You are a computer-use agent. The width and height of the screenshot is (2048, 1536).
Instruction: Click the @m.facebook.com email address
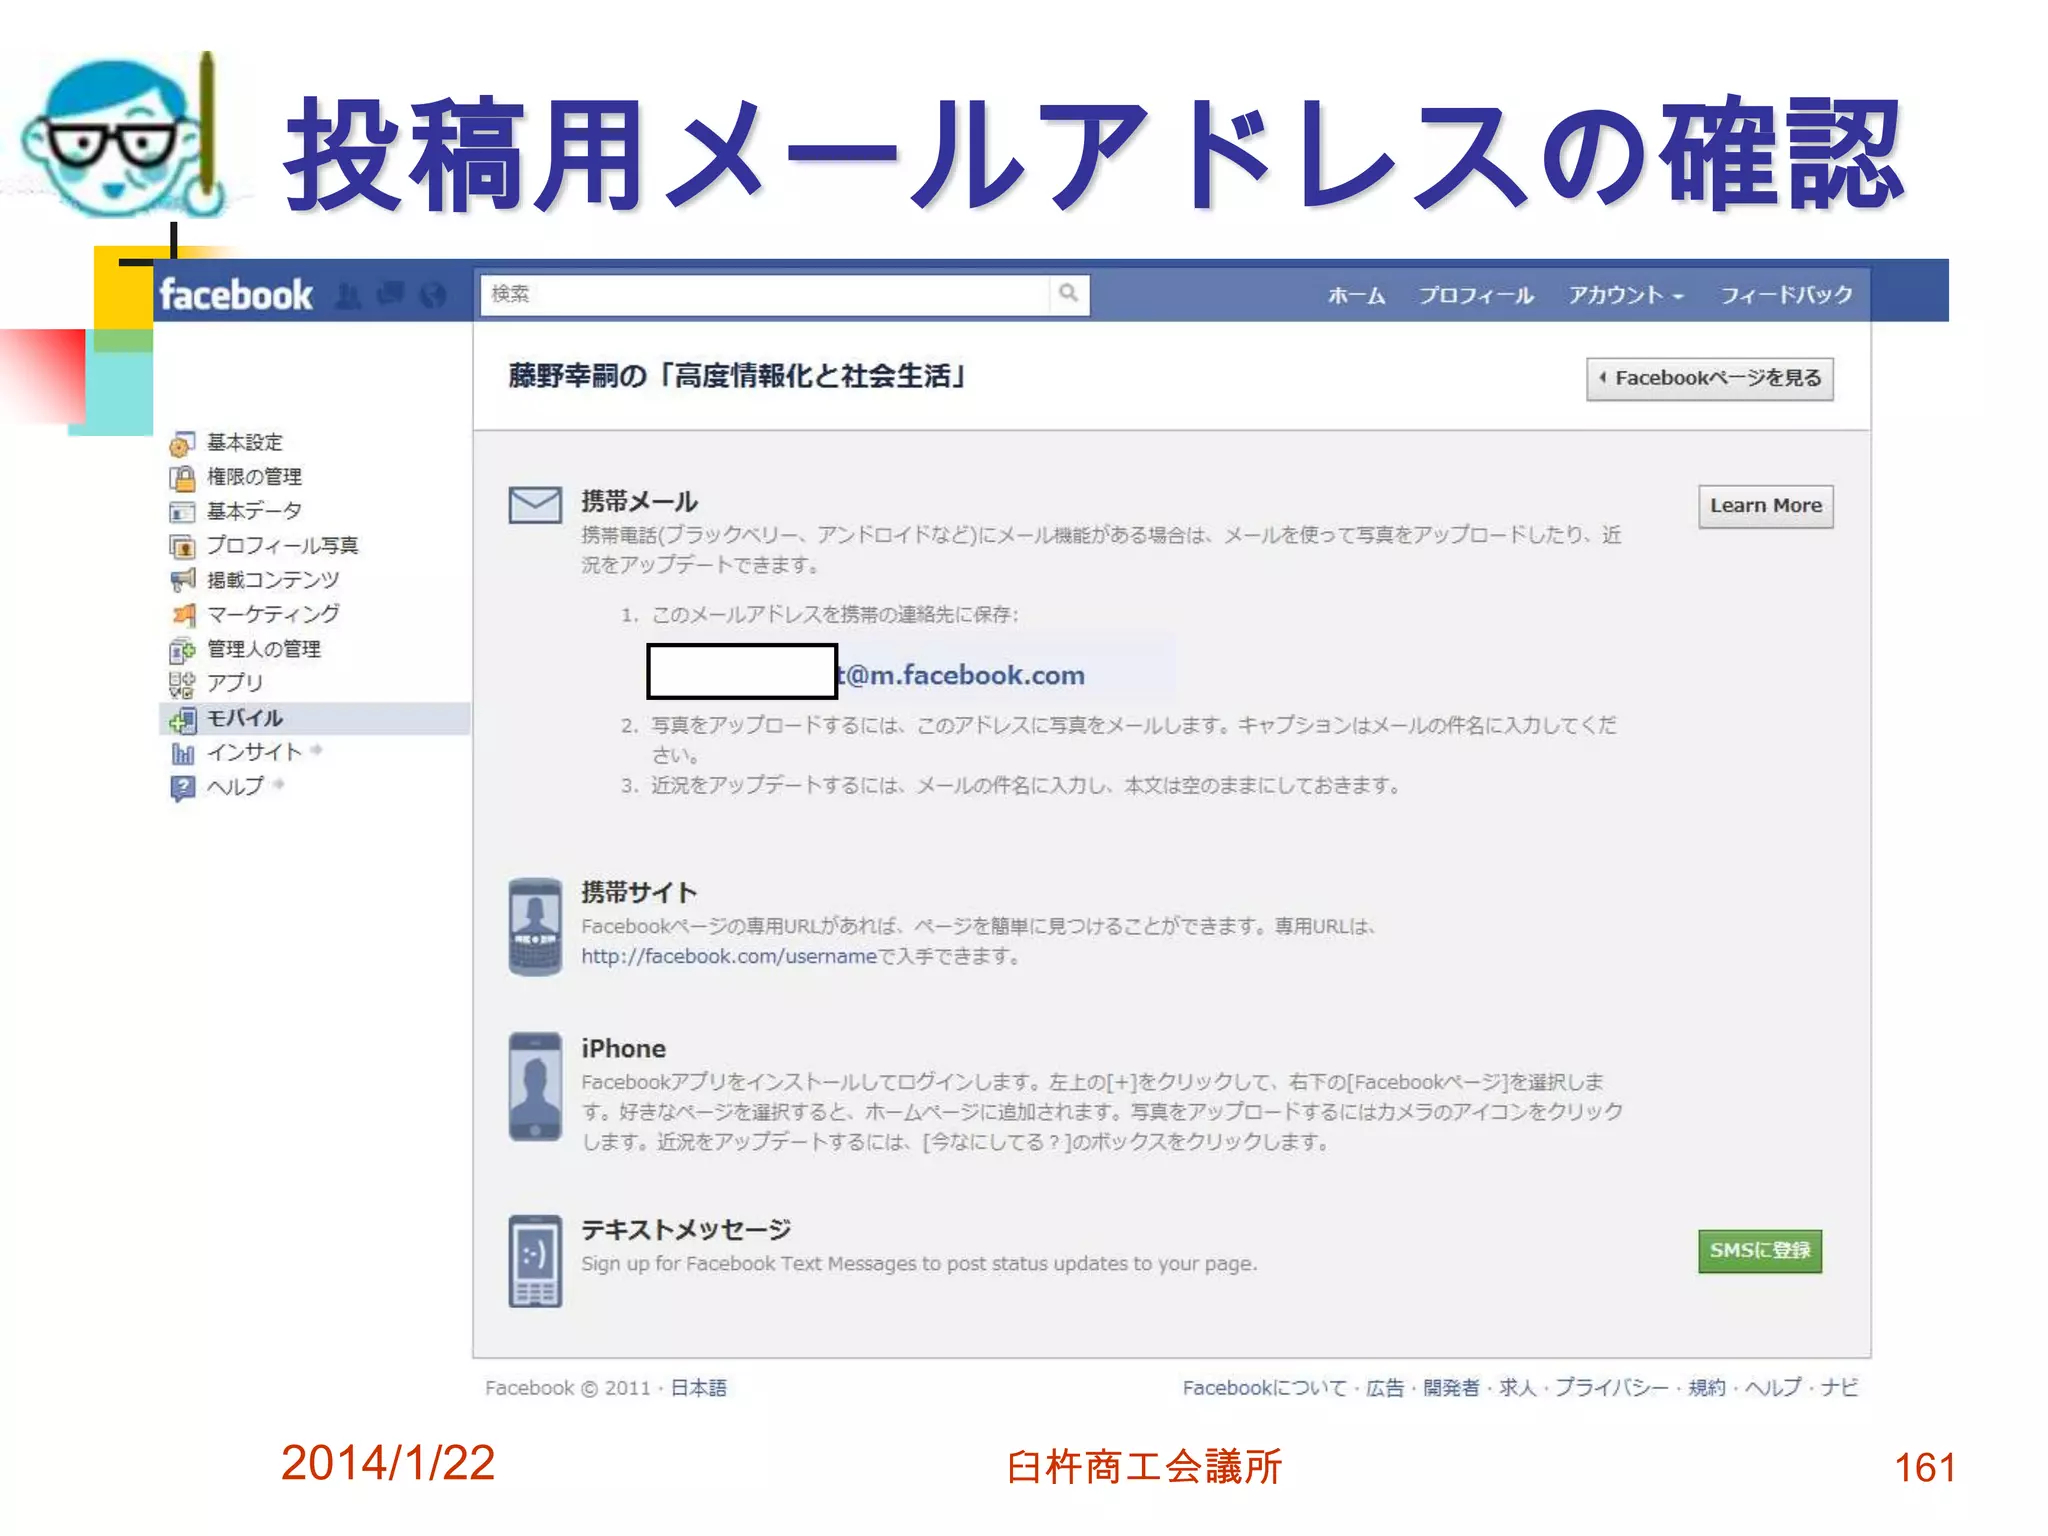pyautogui.click(x=961, y=675)
